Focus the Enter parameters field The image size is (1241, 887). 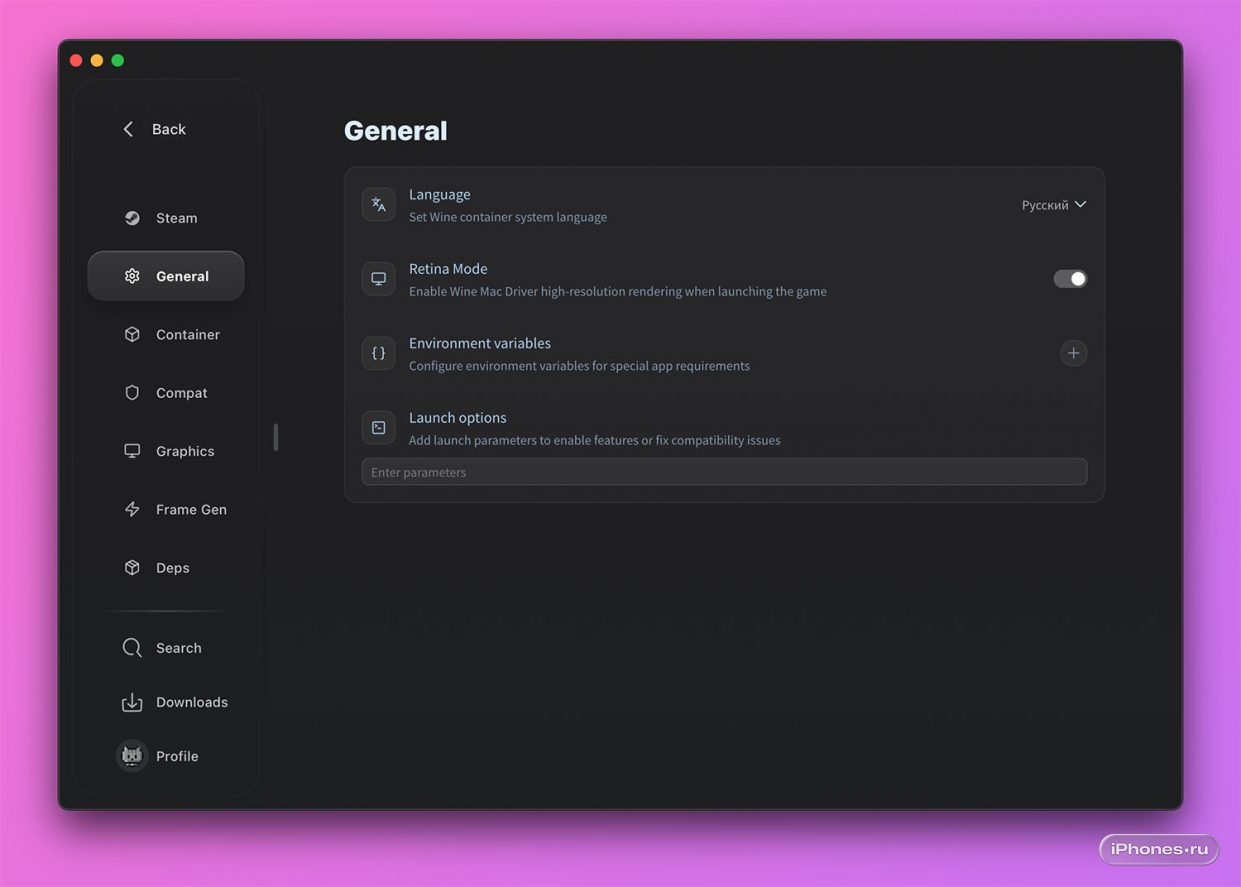point(724,472)
